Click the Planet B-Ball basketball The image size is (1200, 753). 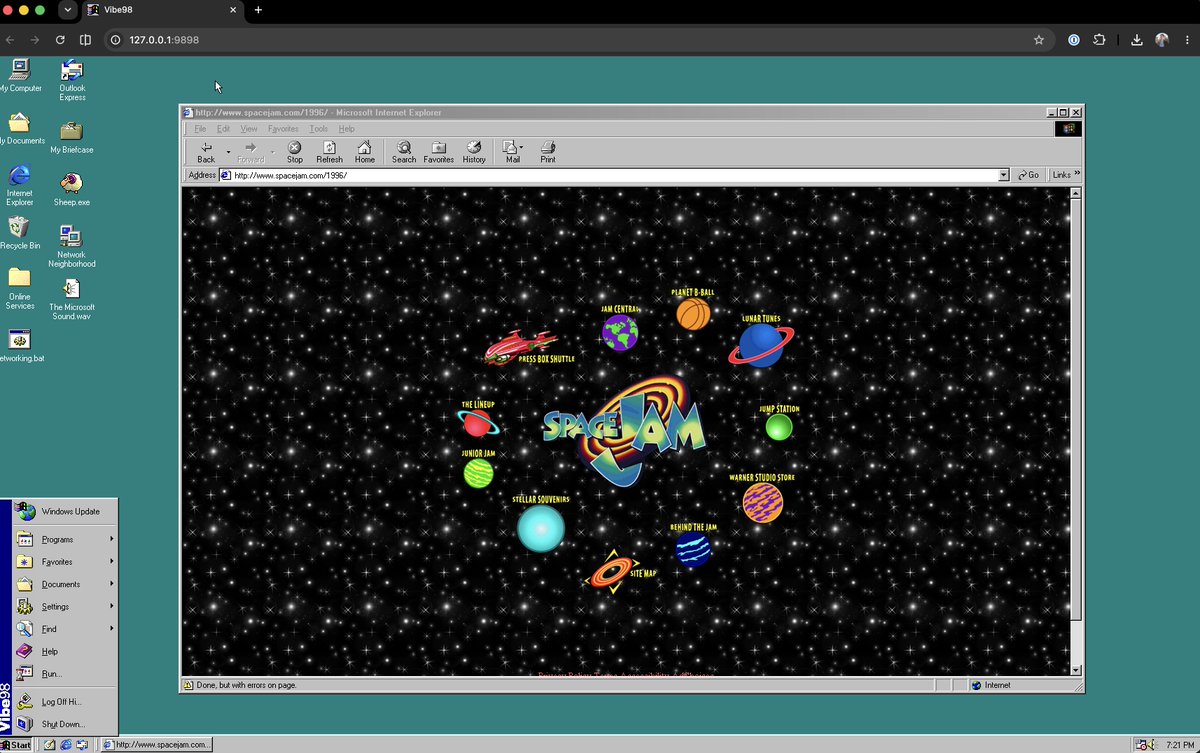(x=693, y=313)
